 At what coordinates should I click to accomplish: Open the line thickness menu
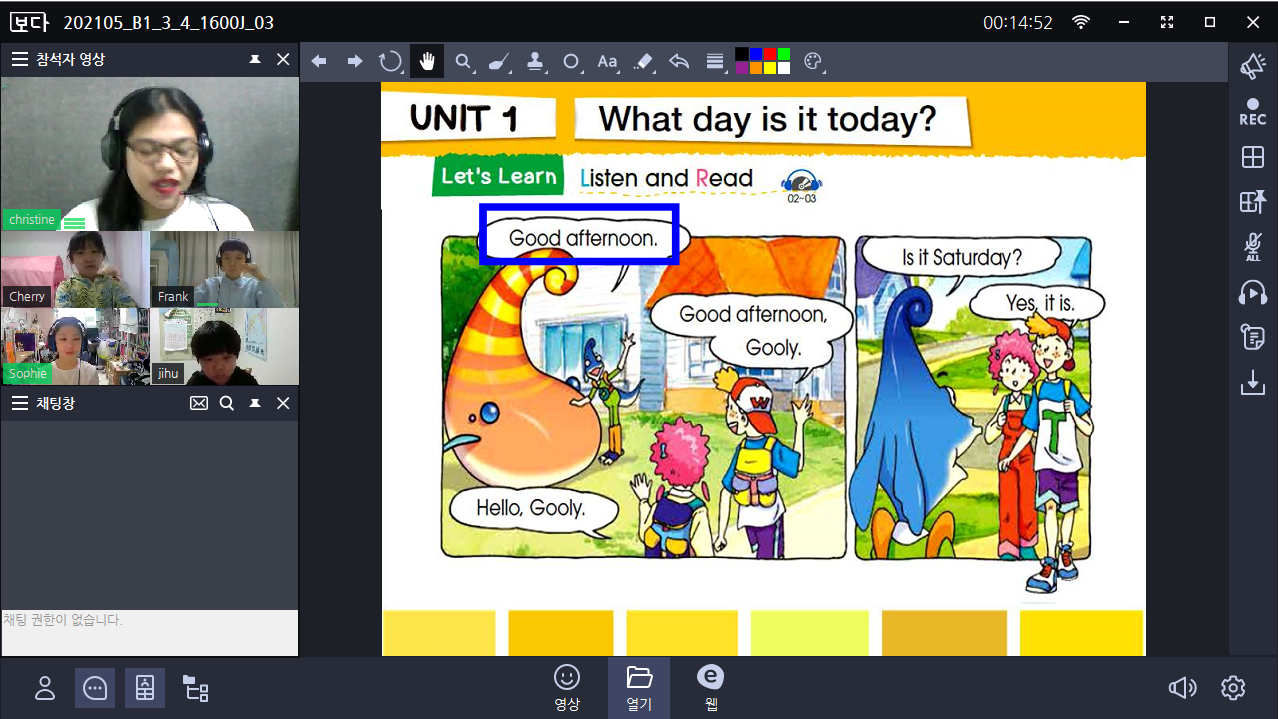click(715, 61)
